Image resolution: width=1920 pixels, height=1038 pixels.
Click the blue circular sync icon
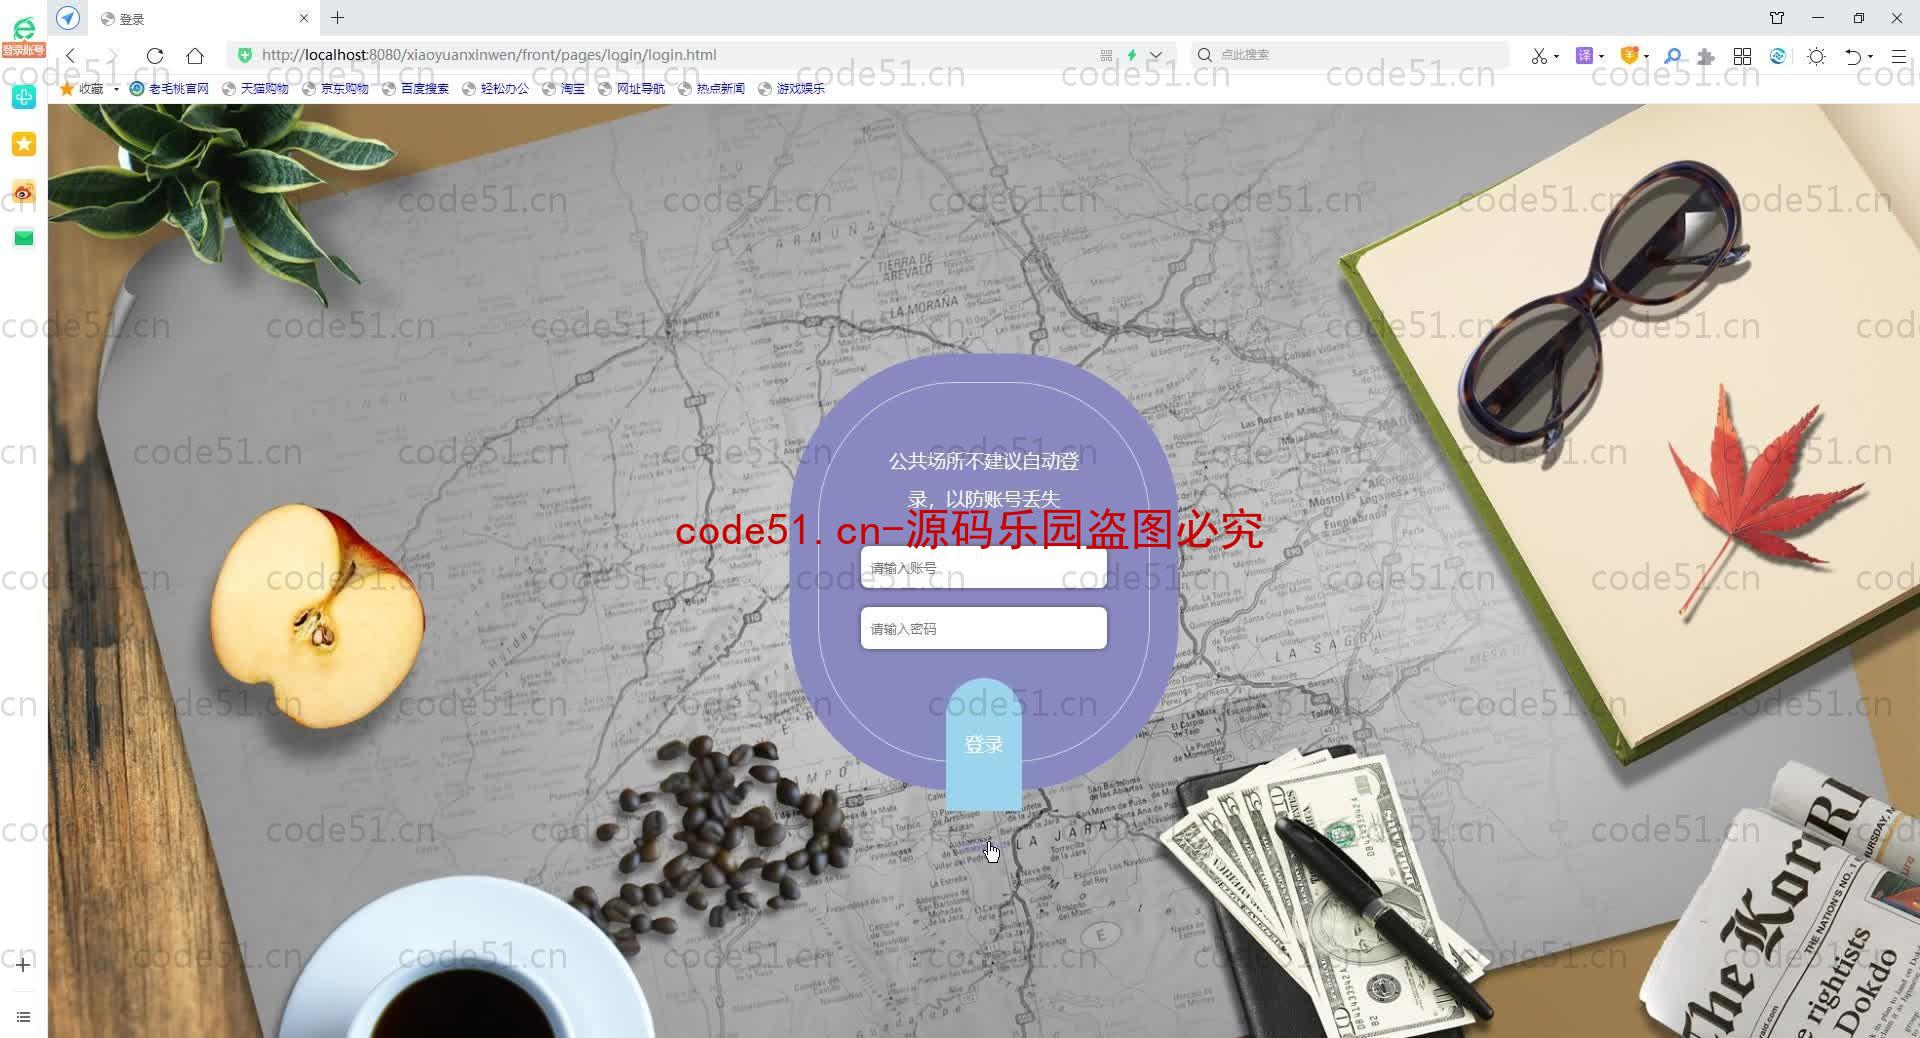[x=1778, y=56]
